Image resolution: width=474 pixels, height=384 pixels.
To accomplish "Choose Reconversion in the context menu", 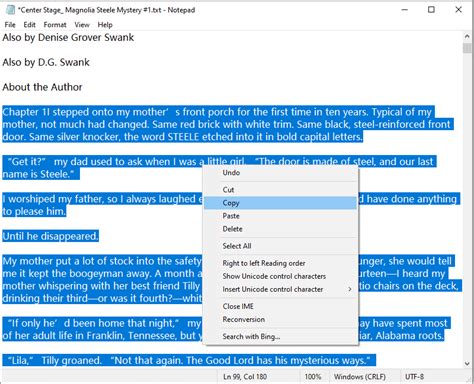I will [281, 319].
